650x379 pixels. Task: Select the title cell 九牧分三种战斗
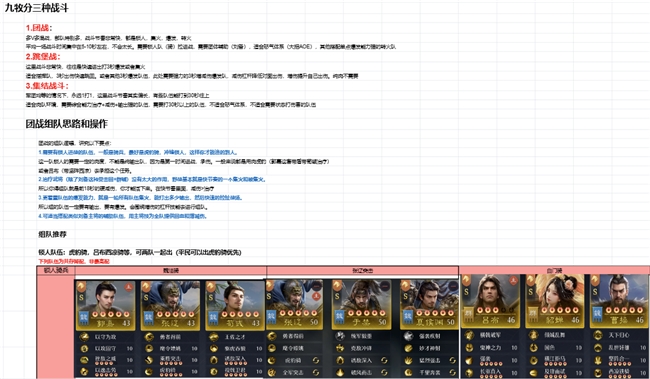pos(36,8)
